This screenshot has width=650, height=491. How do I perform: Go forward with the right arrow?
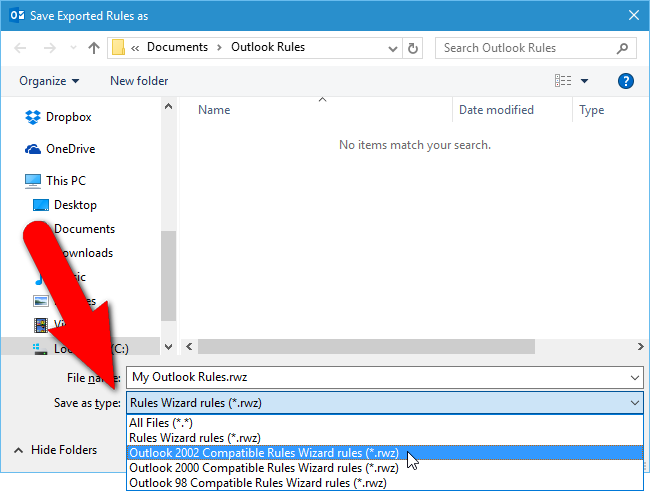click(50, 48)
